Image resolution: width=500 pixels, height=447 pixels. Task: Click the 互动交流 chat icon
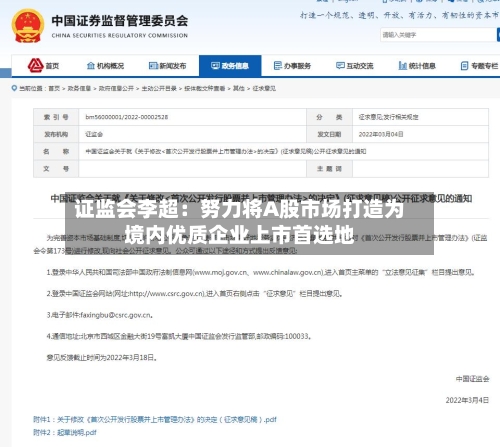pyautogui.click(x=340, y=66)
